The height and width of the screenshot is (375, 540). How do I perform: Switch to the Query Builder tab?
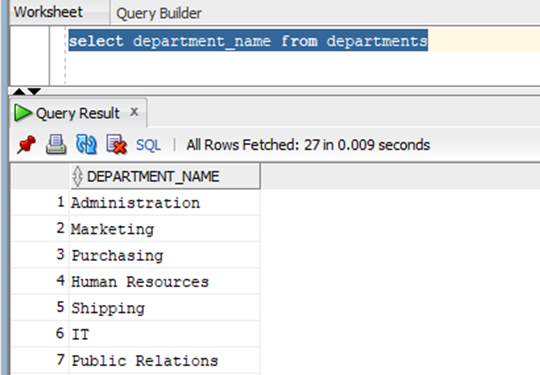[x=159, y=13]
